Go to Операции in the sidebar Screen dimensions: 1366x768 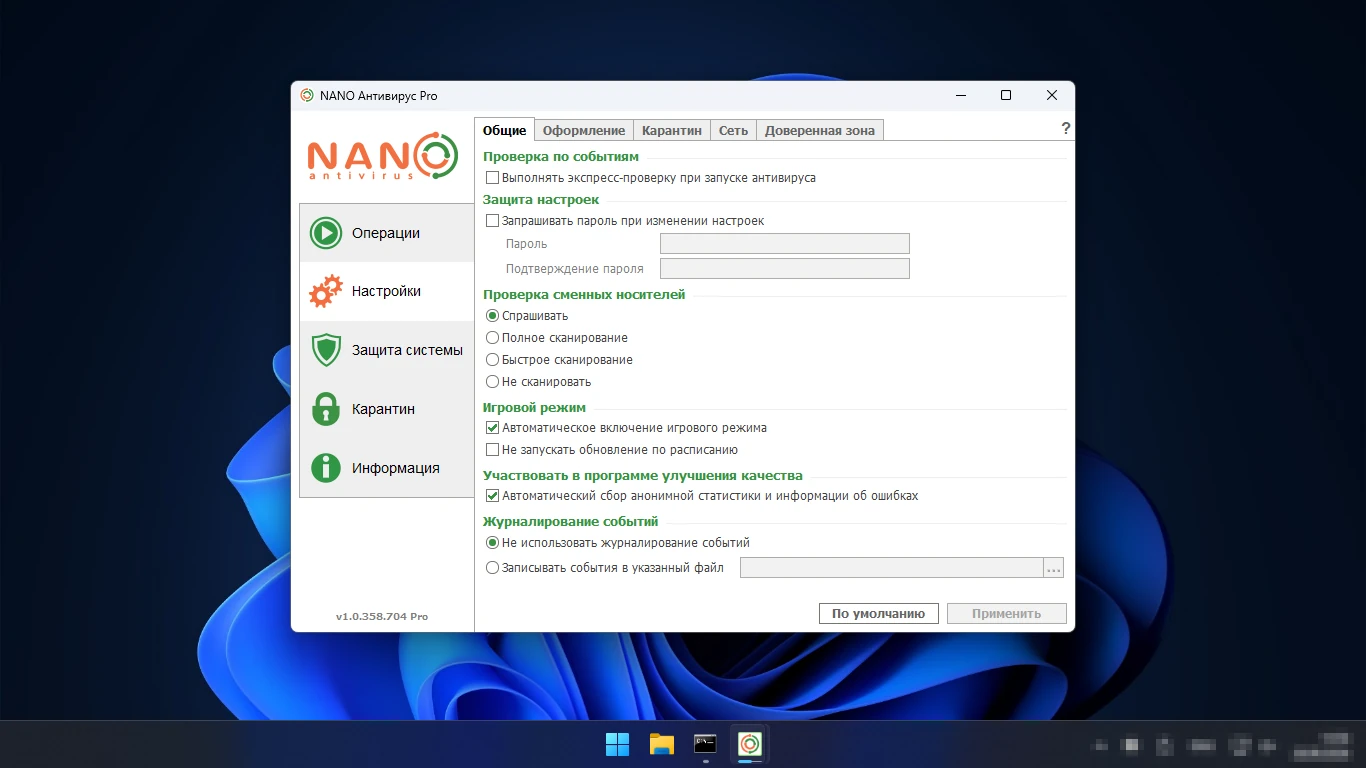[x=386, y=233]
